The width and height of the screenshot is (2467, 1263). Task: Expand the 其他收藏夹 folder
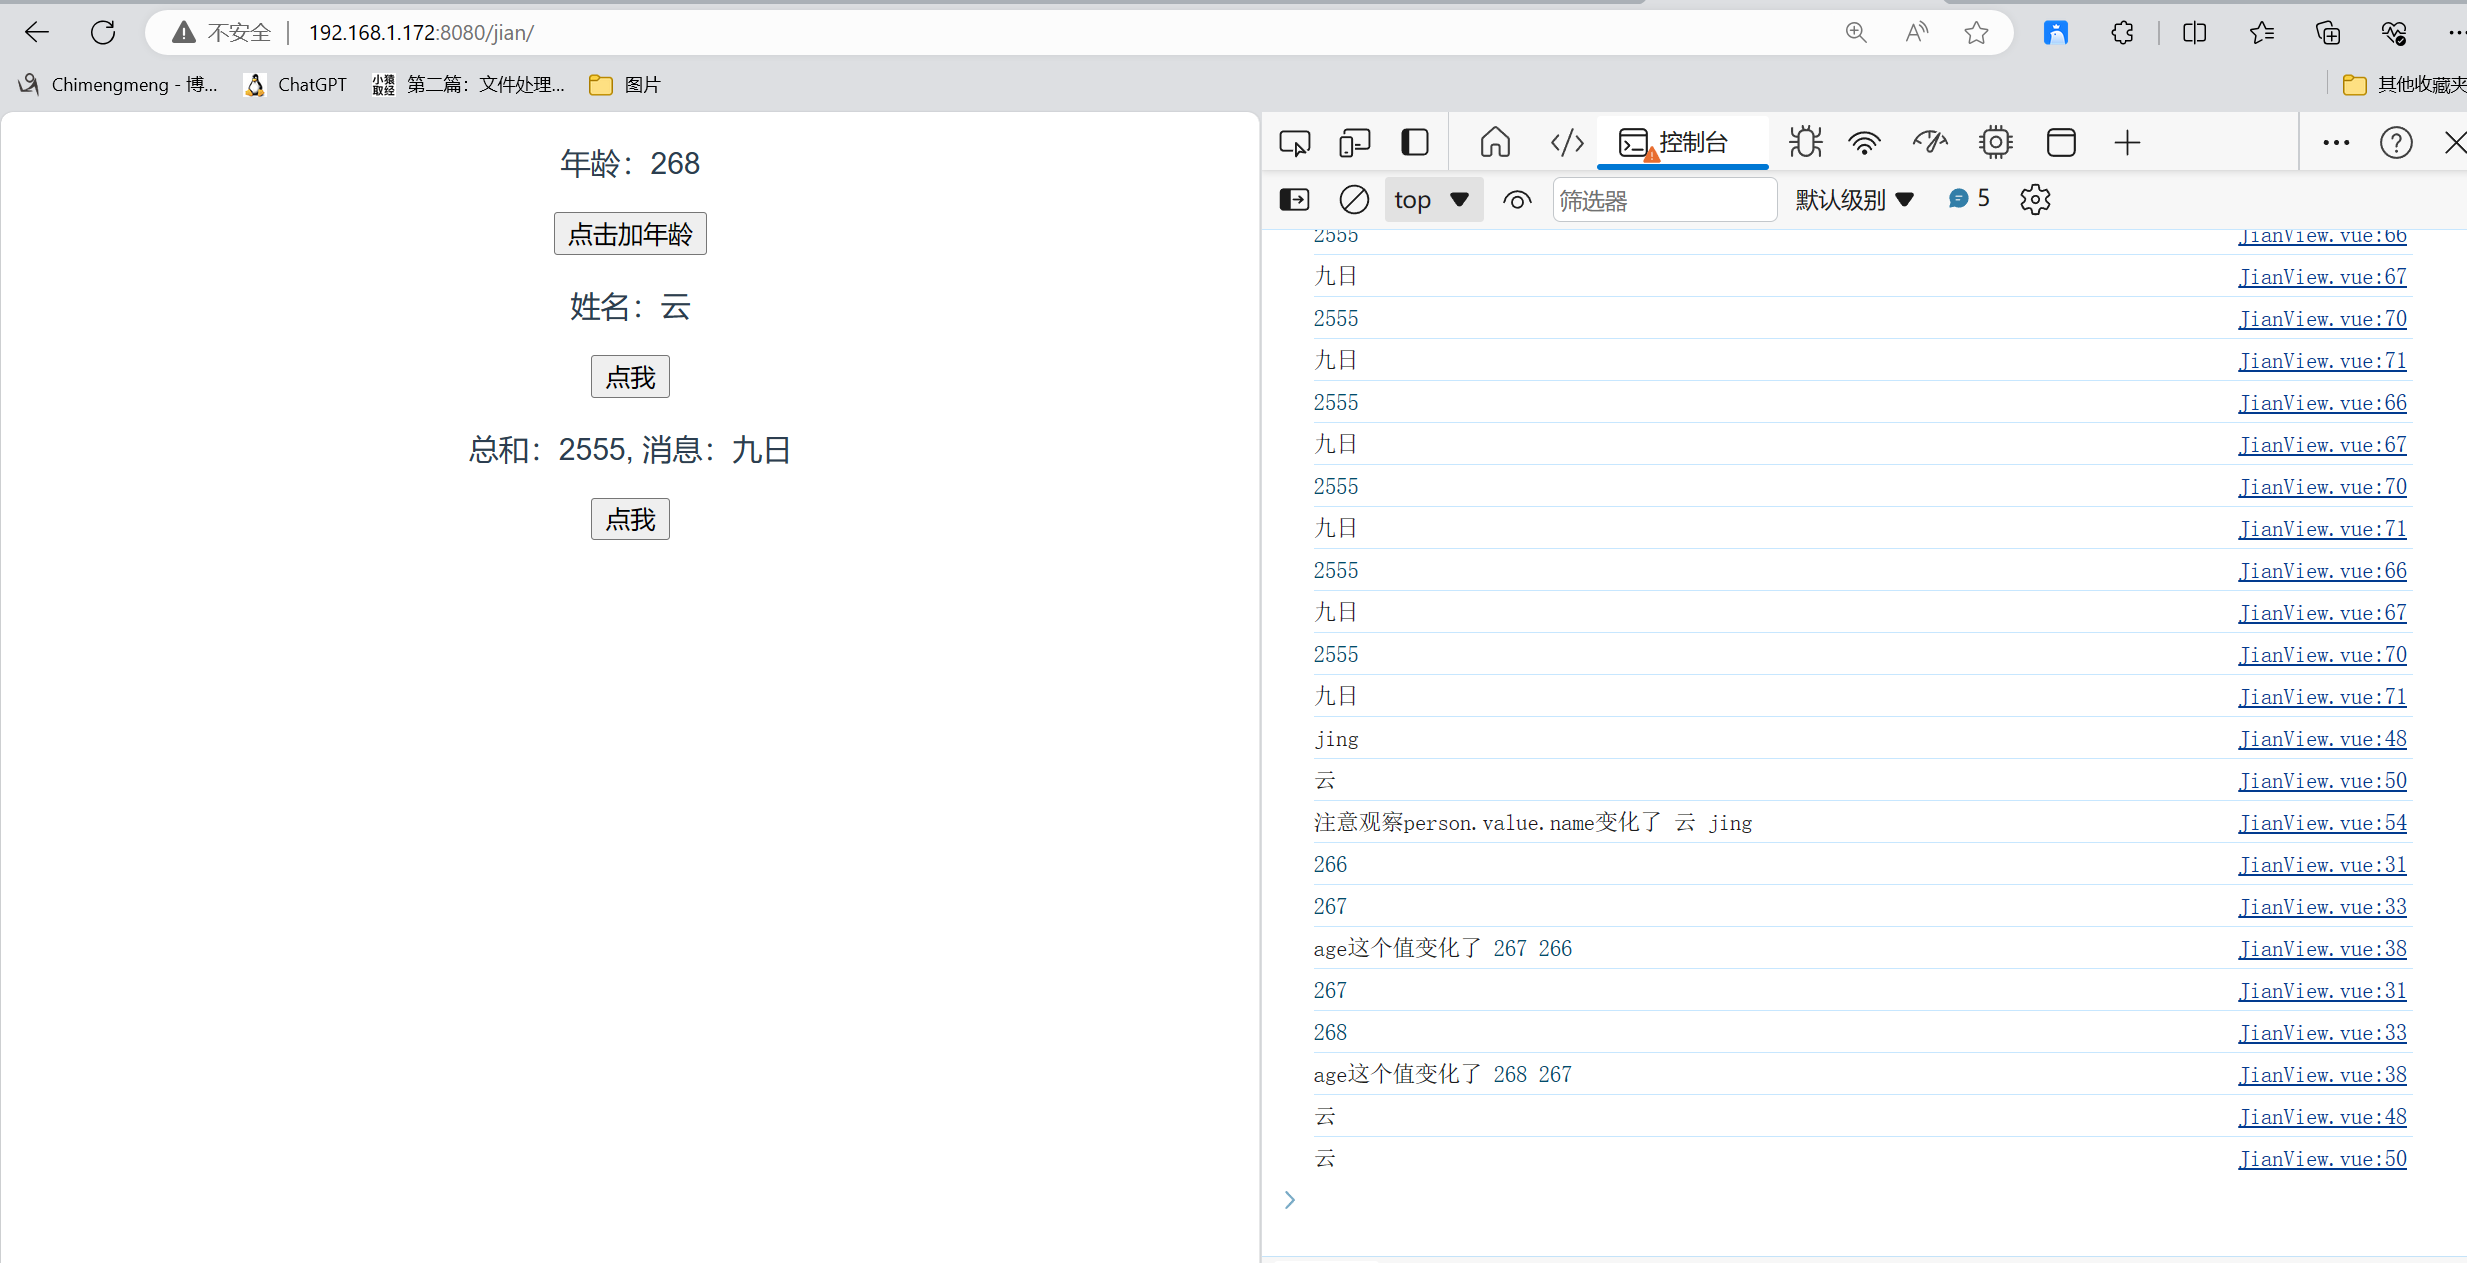click(x=2404, y=85)
